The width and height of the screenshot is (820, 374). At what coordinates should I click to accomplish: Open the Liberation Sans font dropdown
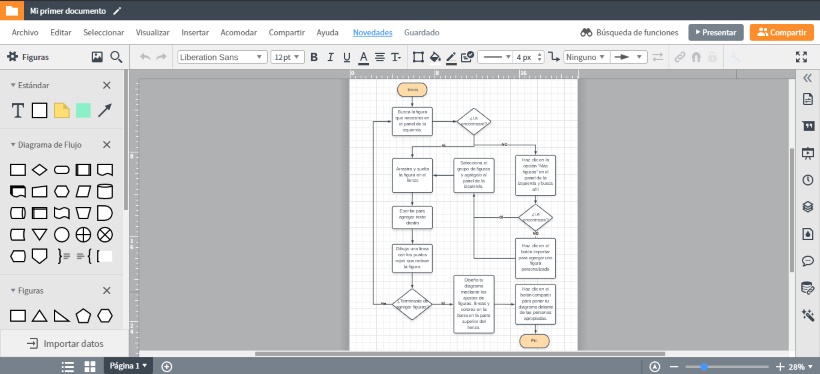222,57
